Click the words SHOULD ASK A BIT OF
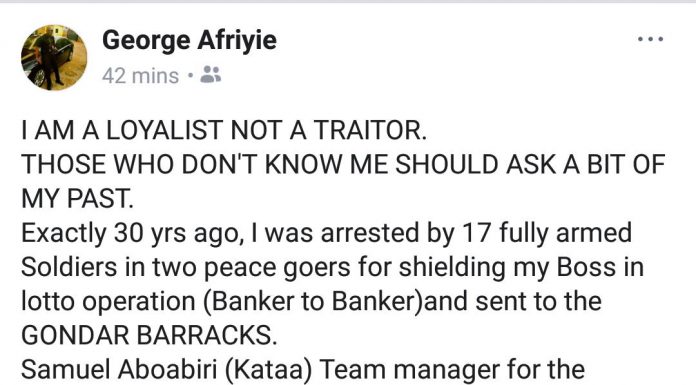Viewport: 696px width, 385px height. point(530,164)
